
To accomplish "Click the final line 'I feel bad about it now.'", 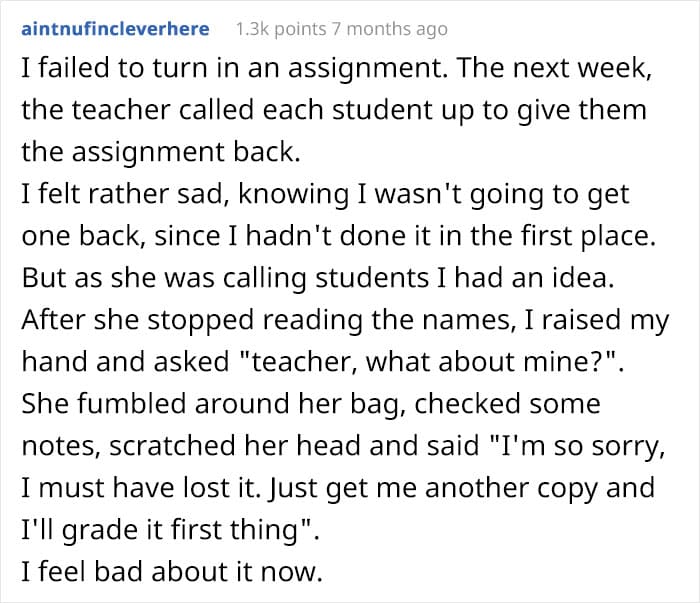I will (x=172, y=572).
